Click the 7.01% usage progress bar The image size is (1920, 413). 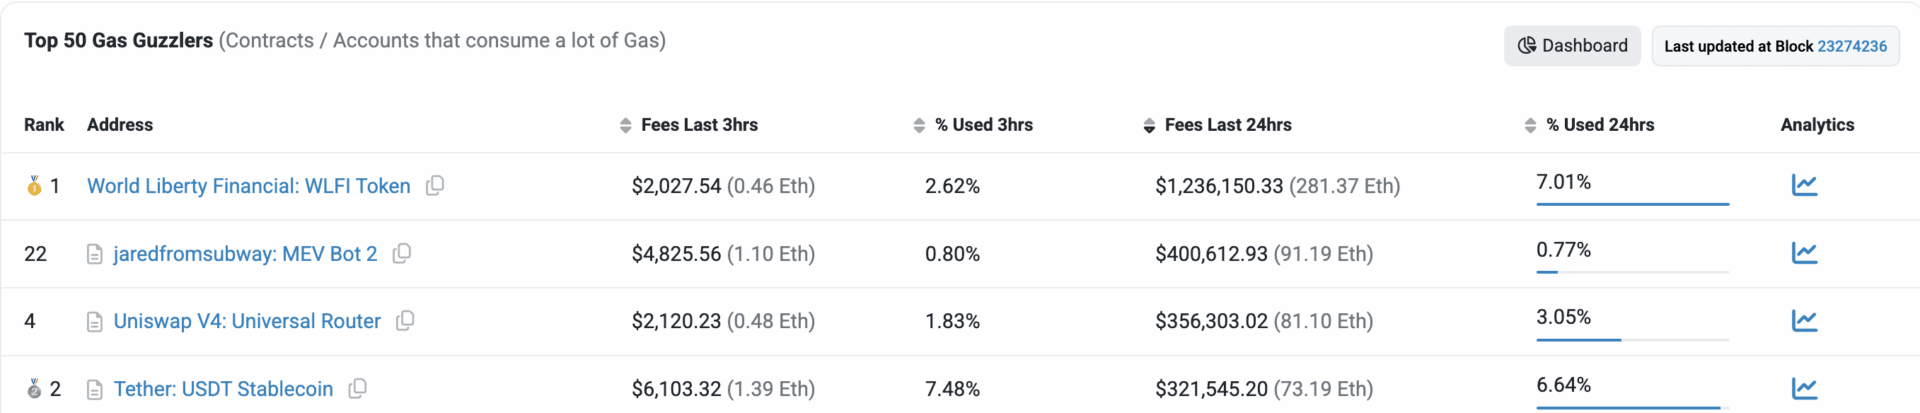pyautogui.click(x=1632, y=204)
